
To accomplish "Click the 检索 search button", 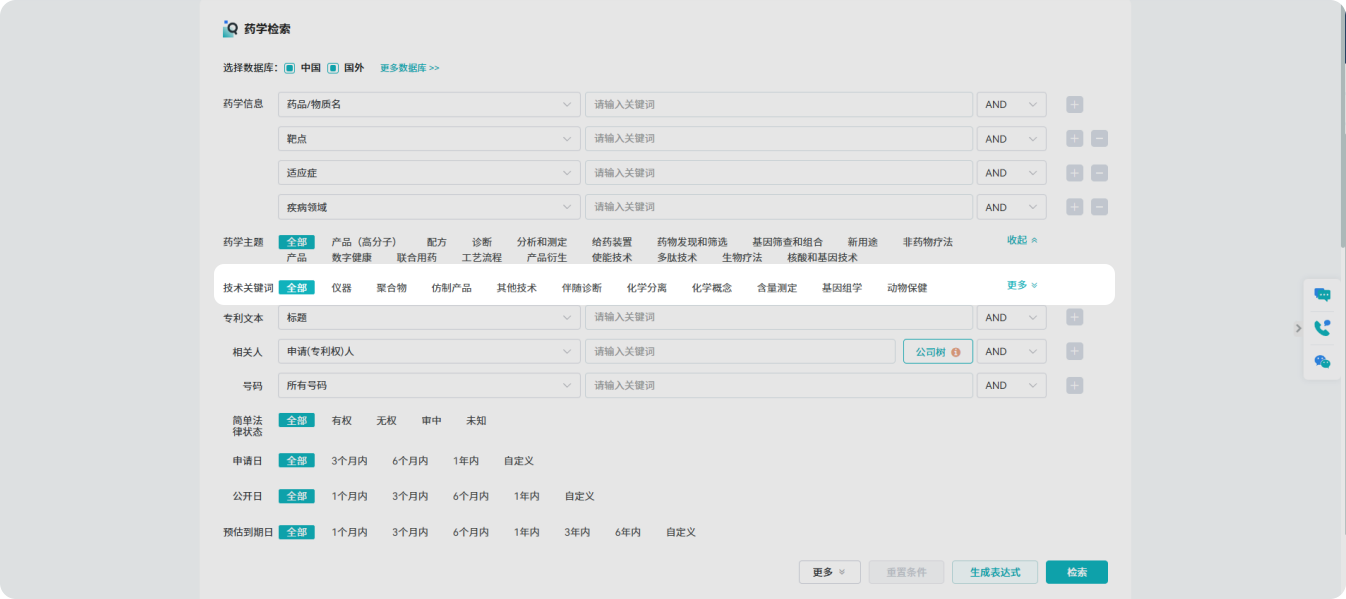I will click(1077, 572).
